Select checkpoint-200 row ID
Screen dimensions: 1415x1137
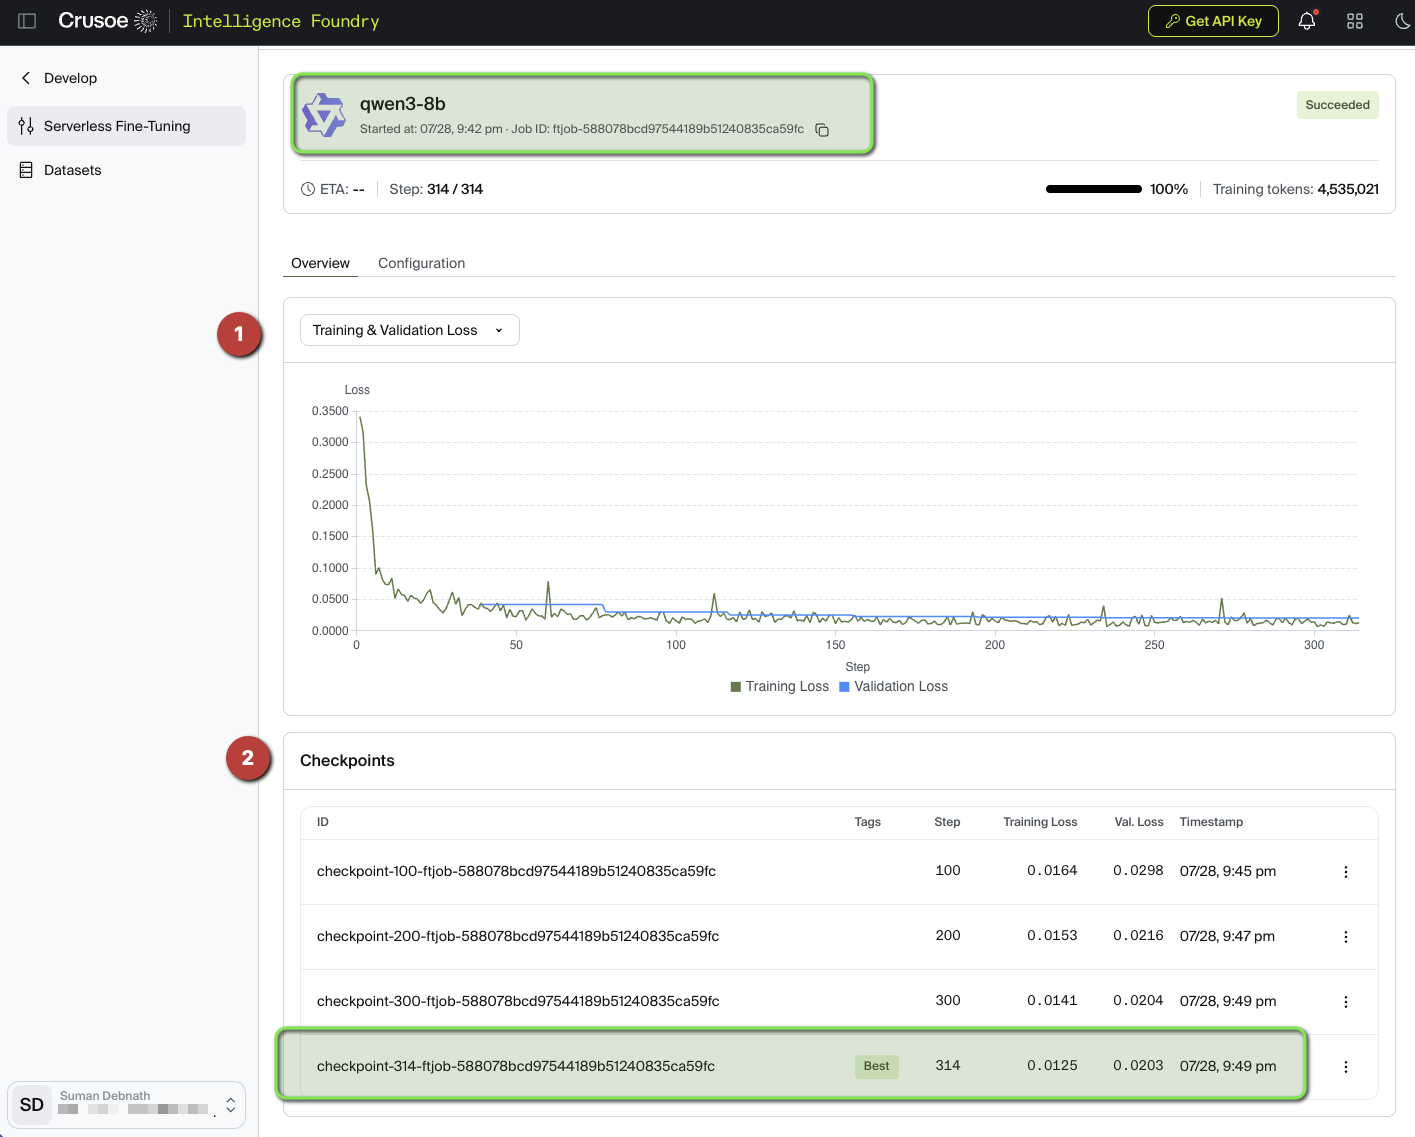(518, 936)
